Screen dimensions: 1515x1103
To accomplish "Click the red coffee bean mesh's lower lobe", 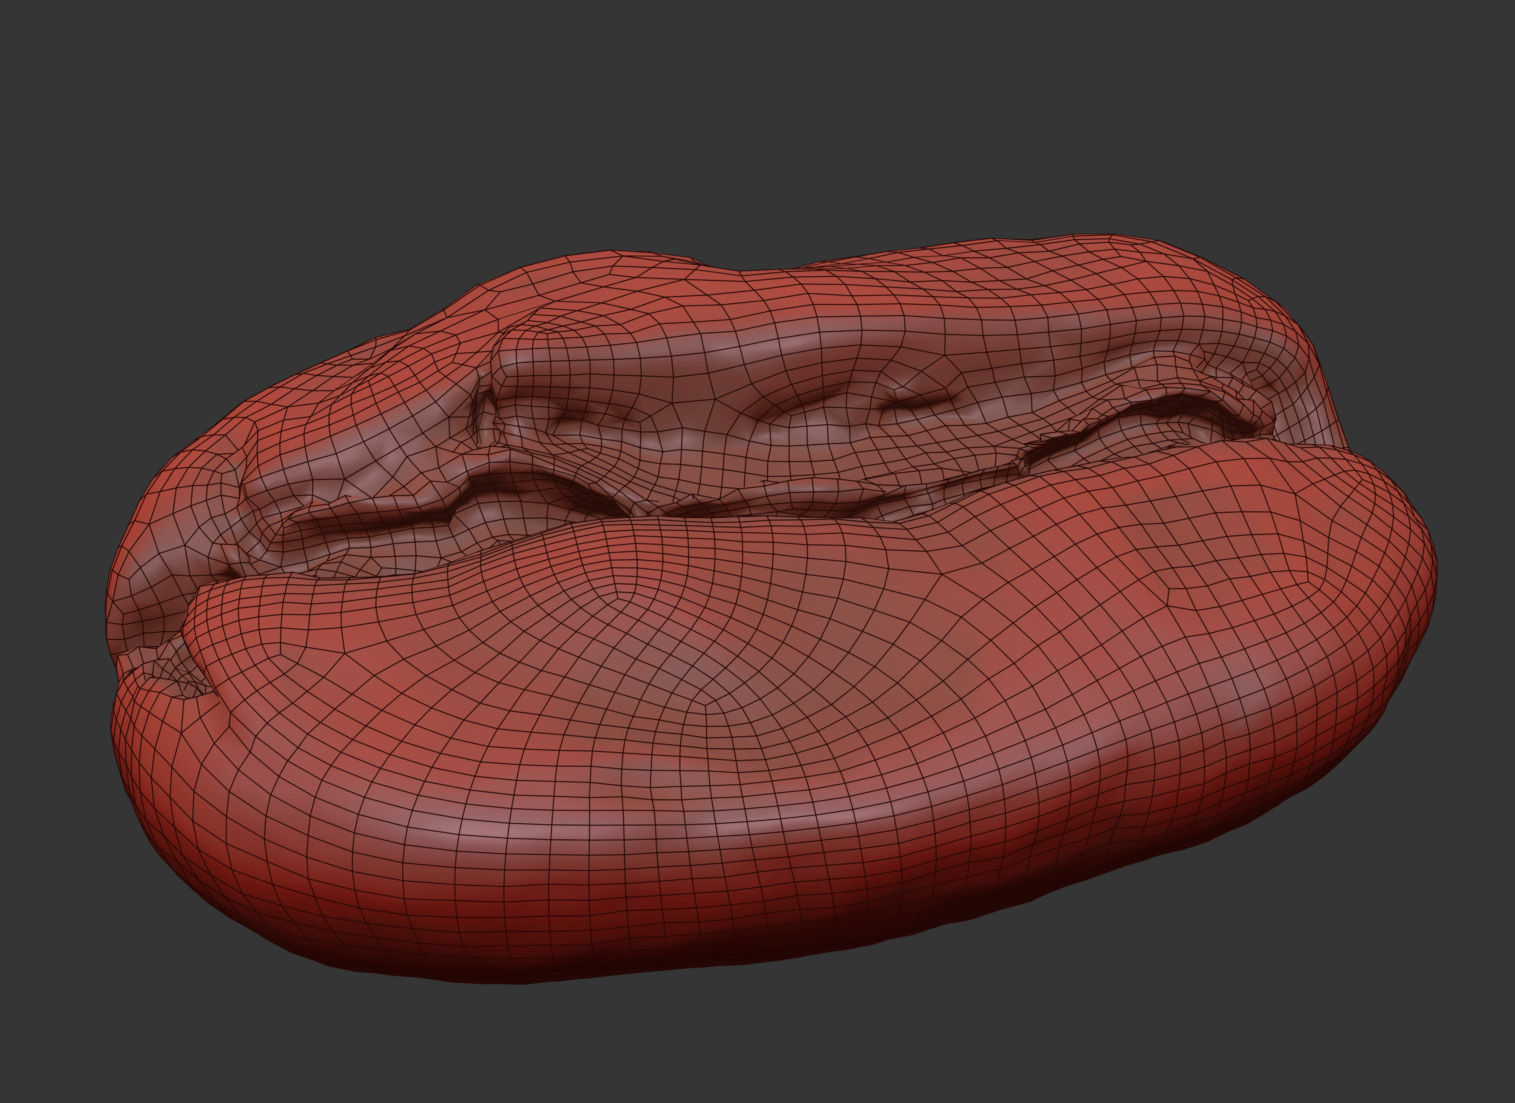I will click(760, 760).
